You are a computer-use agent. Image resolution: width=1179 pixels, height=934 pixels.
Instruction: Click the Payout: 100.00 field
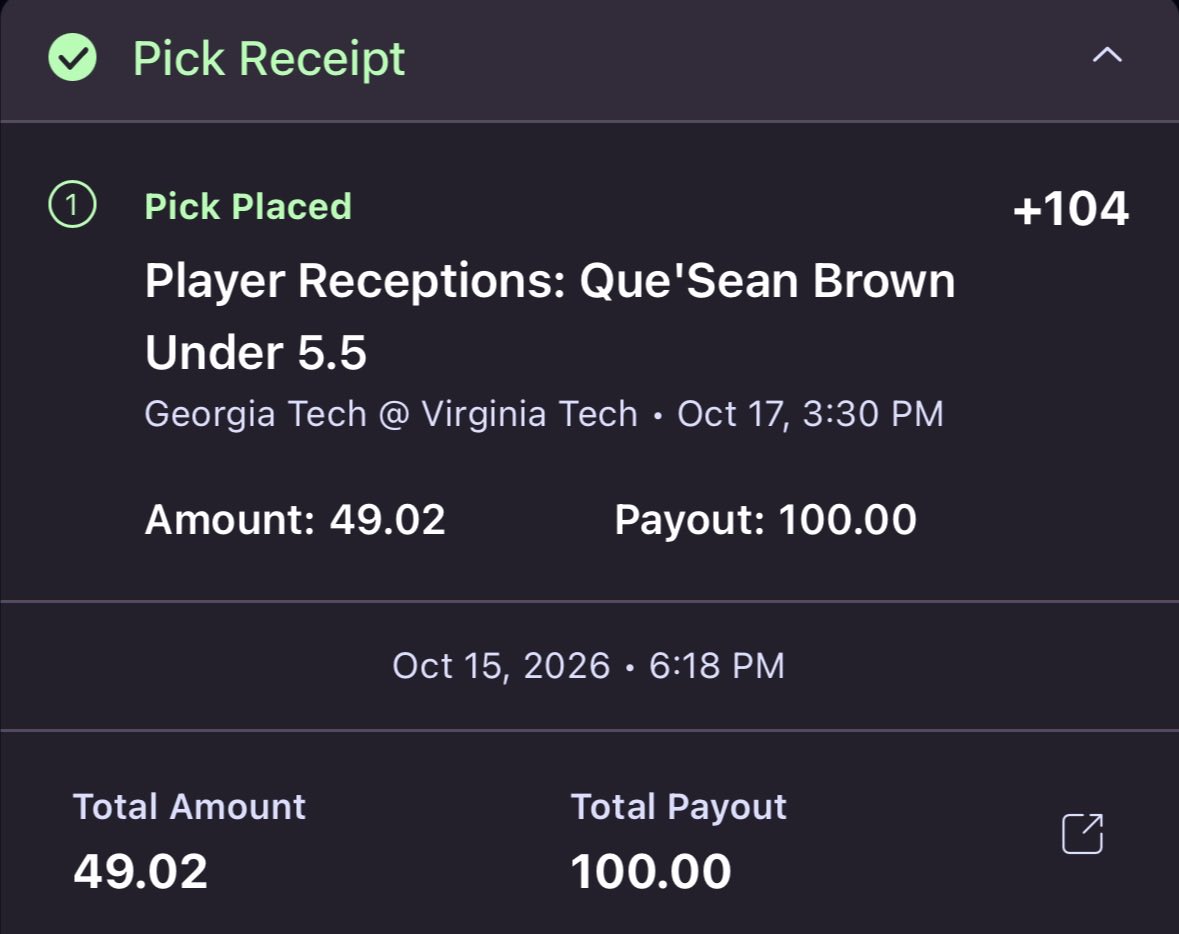(x=765, y=520)
